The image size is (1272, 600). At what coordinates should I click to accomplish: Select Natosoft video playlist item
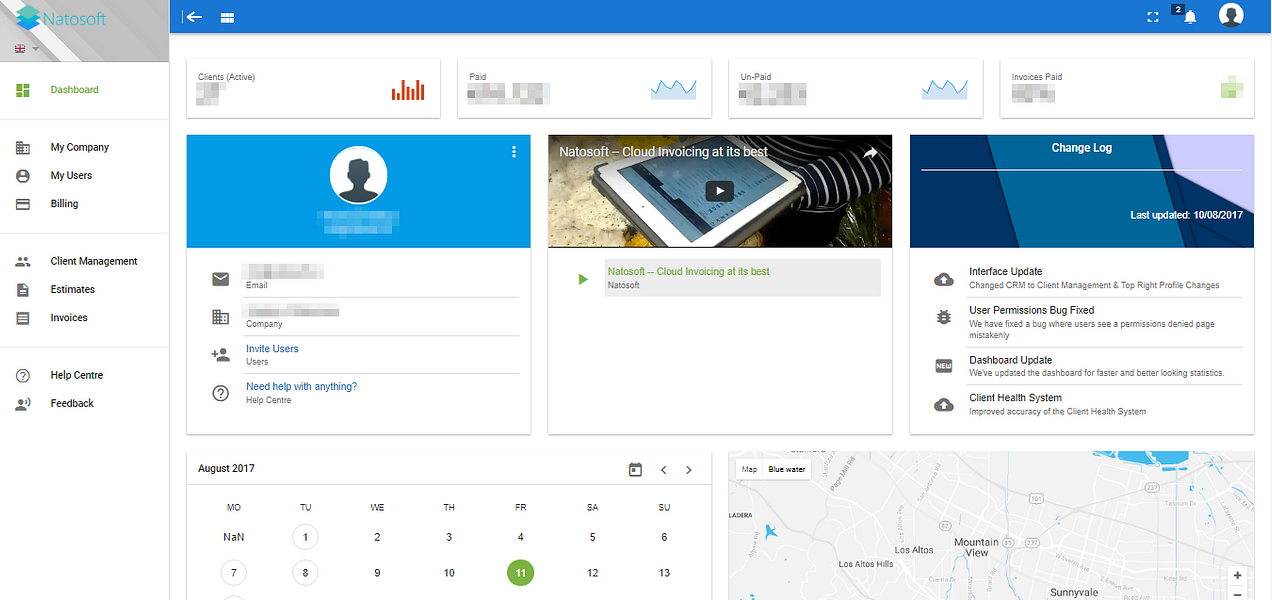[743, 278]
